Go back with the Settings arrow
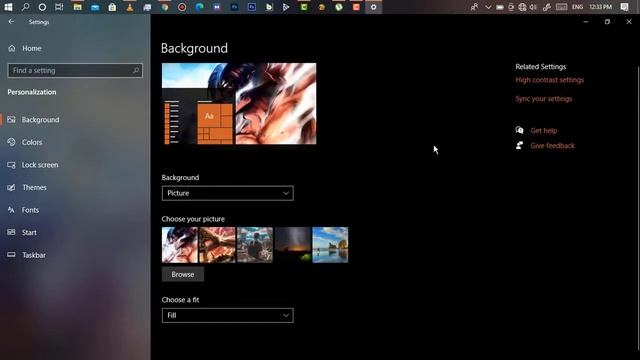Screen dimensions: 640x360 (x=11, y=22)
